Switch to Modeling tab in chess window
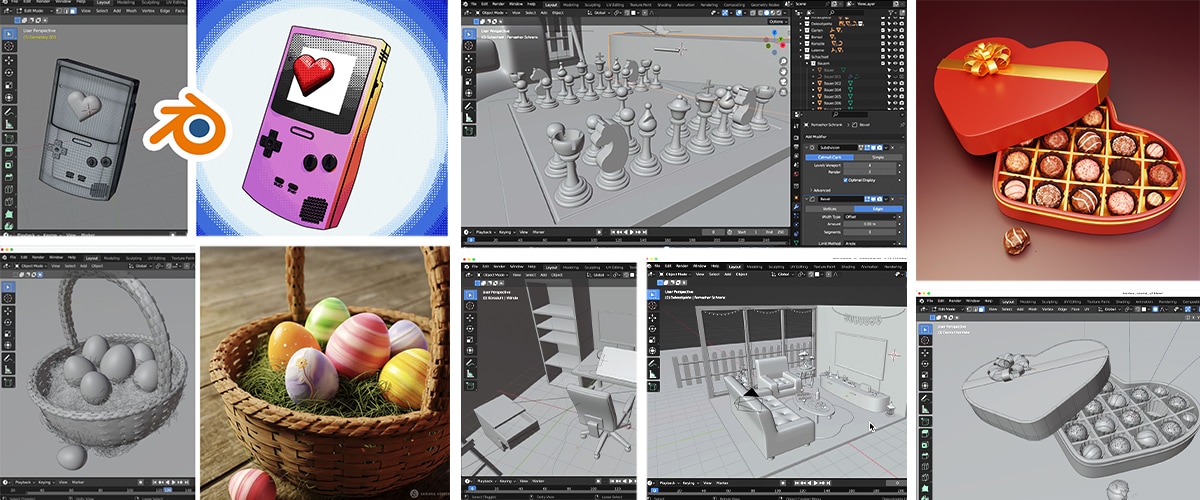Image resolution: width=1200 pixels, height=500 pixels. click(x=571, y=4)
